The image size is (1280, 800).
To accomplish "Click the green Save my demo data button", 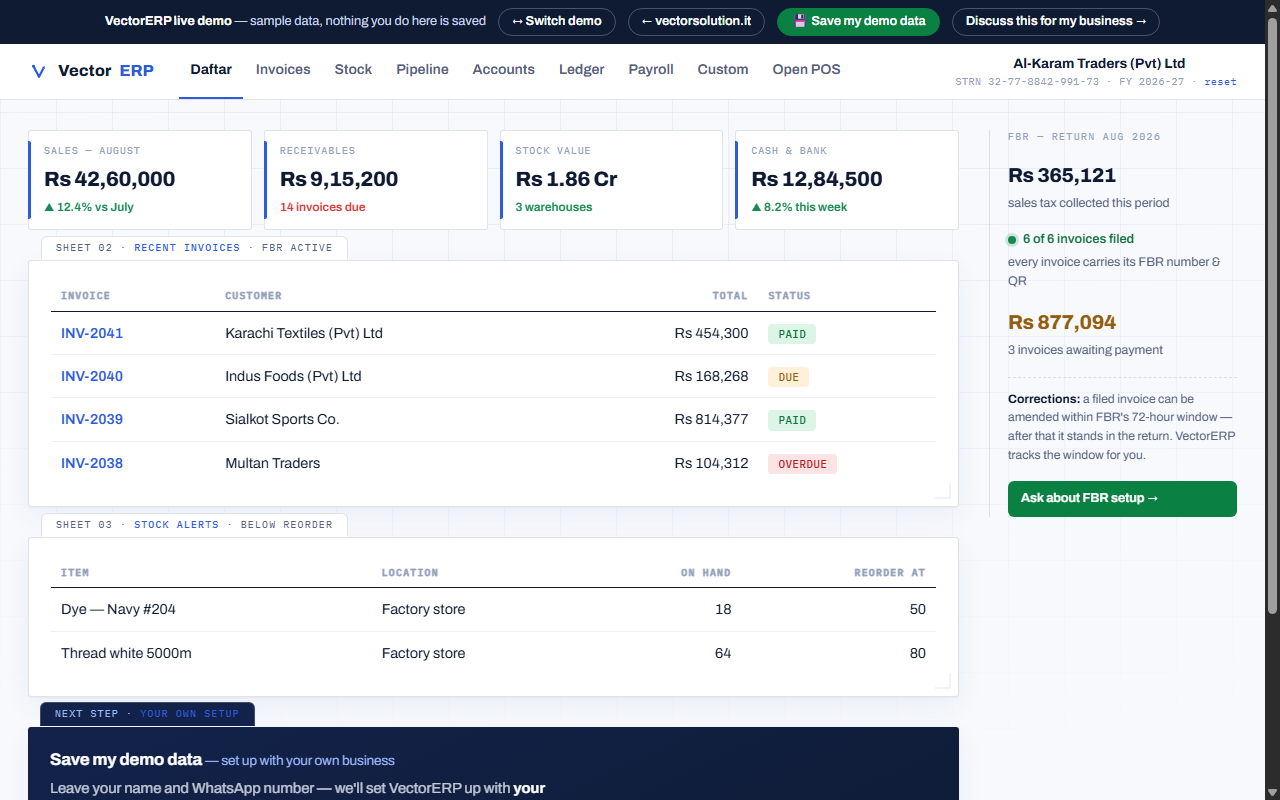I will 858,21.
